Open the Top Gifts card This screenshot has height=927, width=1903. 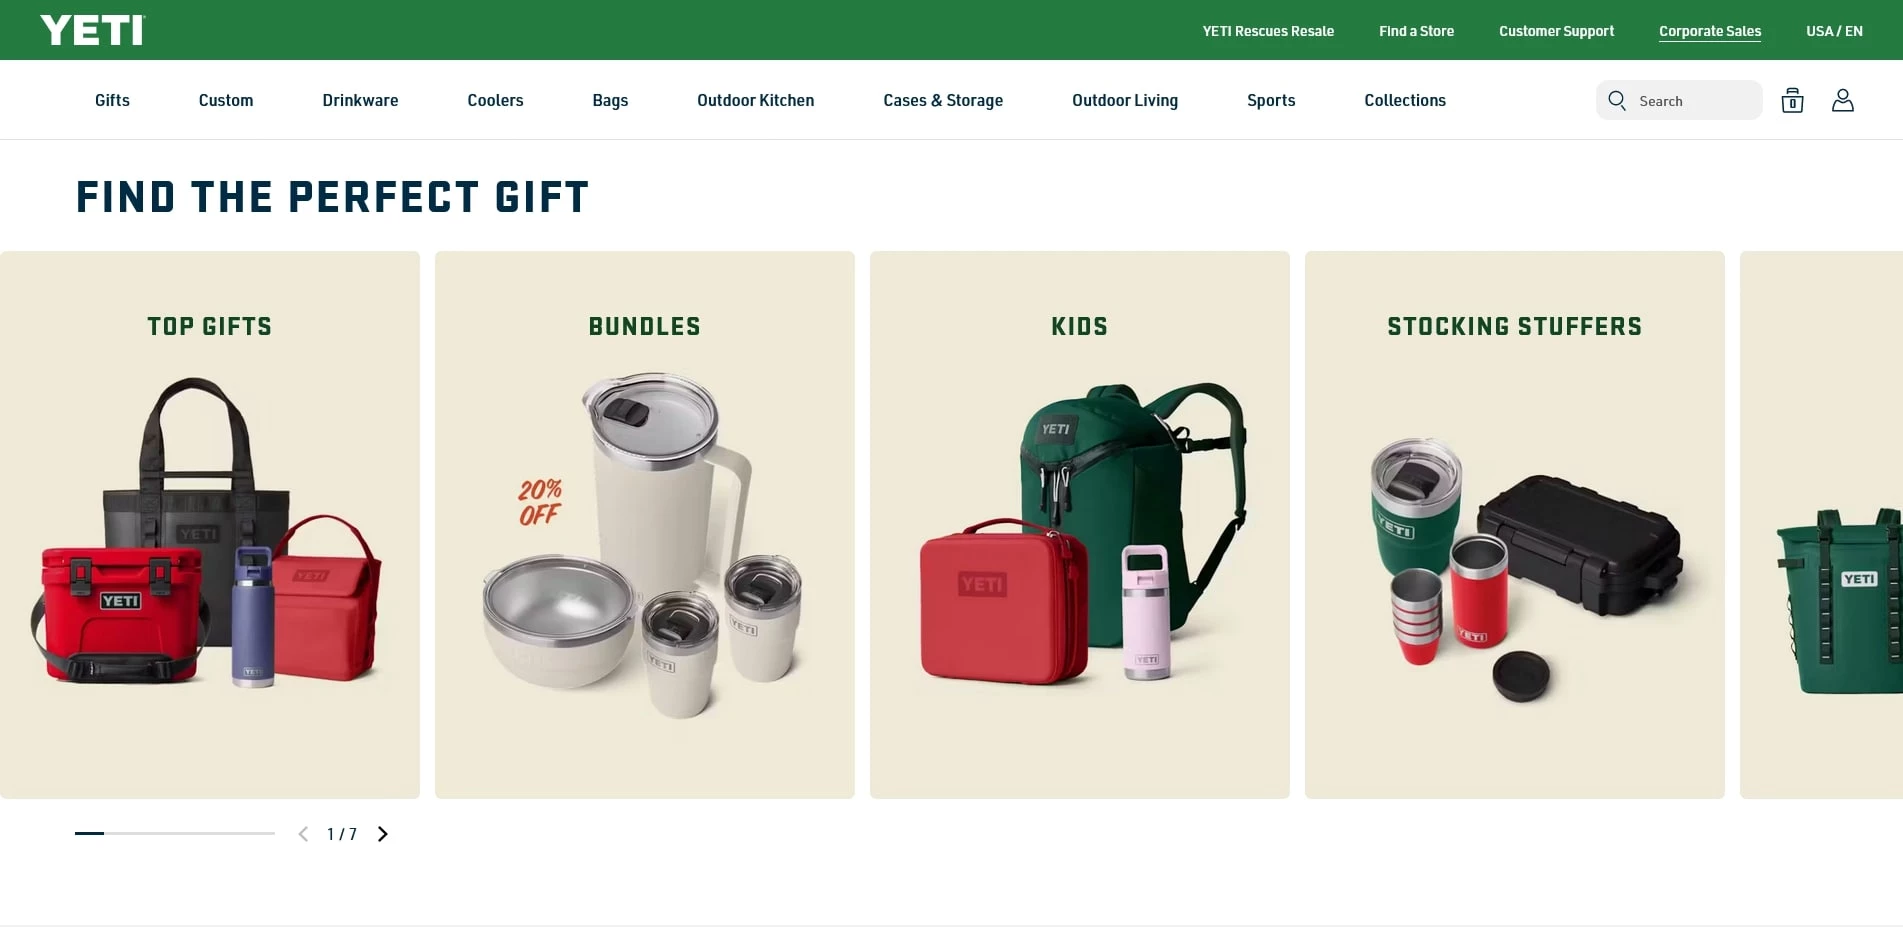pyautogui.click(x=210, y=525)
